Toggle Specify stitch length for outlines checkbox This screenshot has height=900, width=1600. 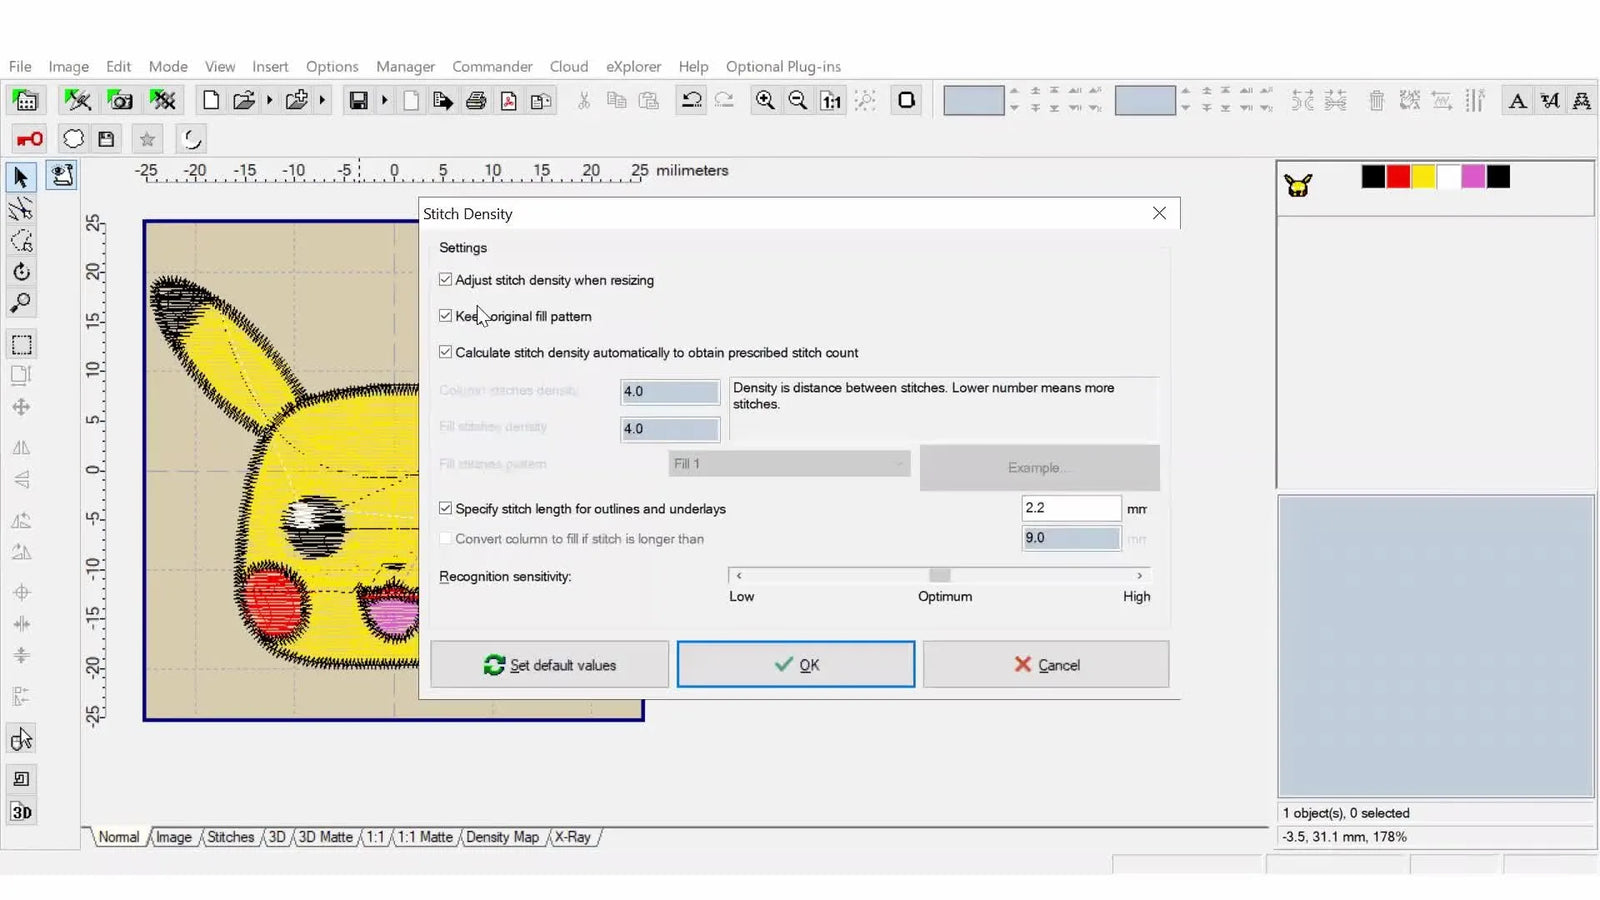(x=446, y=508)
